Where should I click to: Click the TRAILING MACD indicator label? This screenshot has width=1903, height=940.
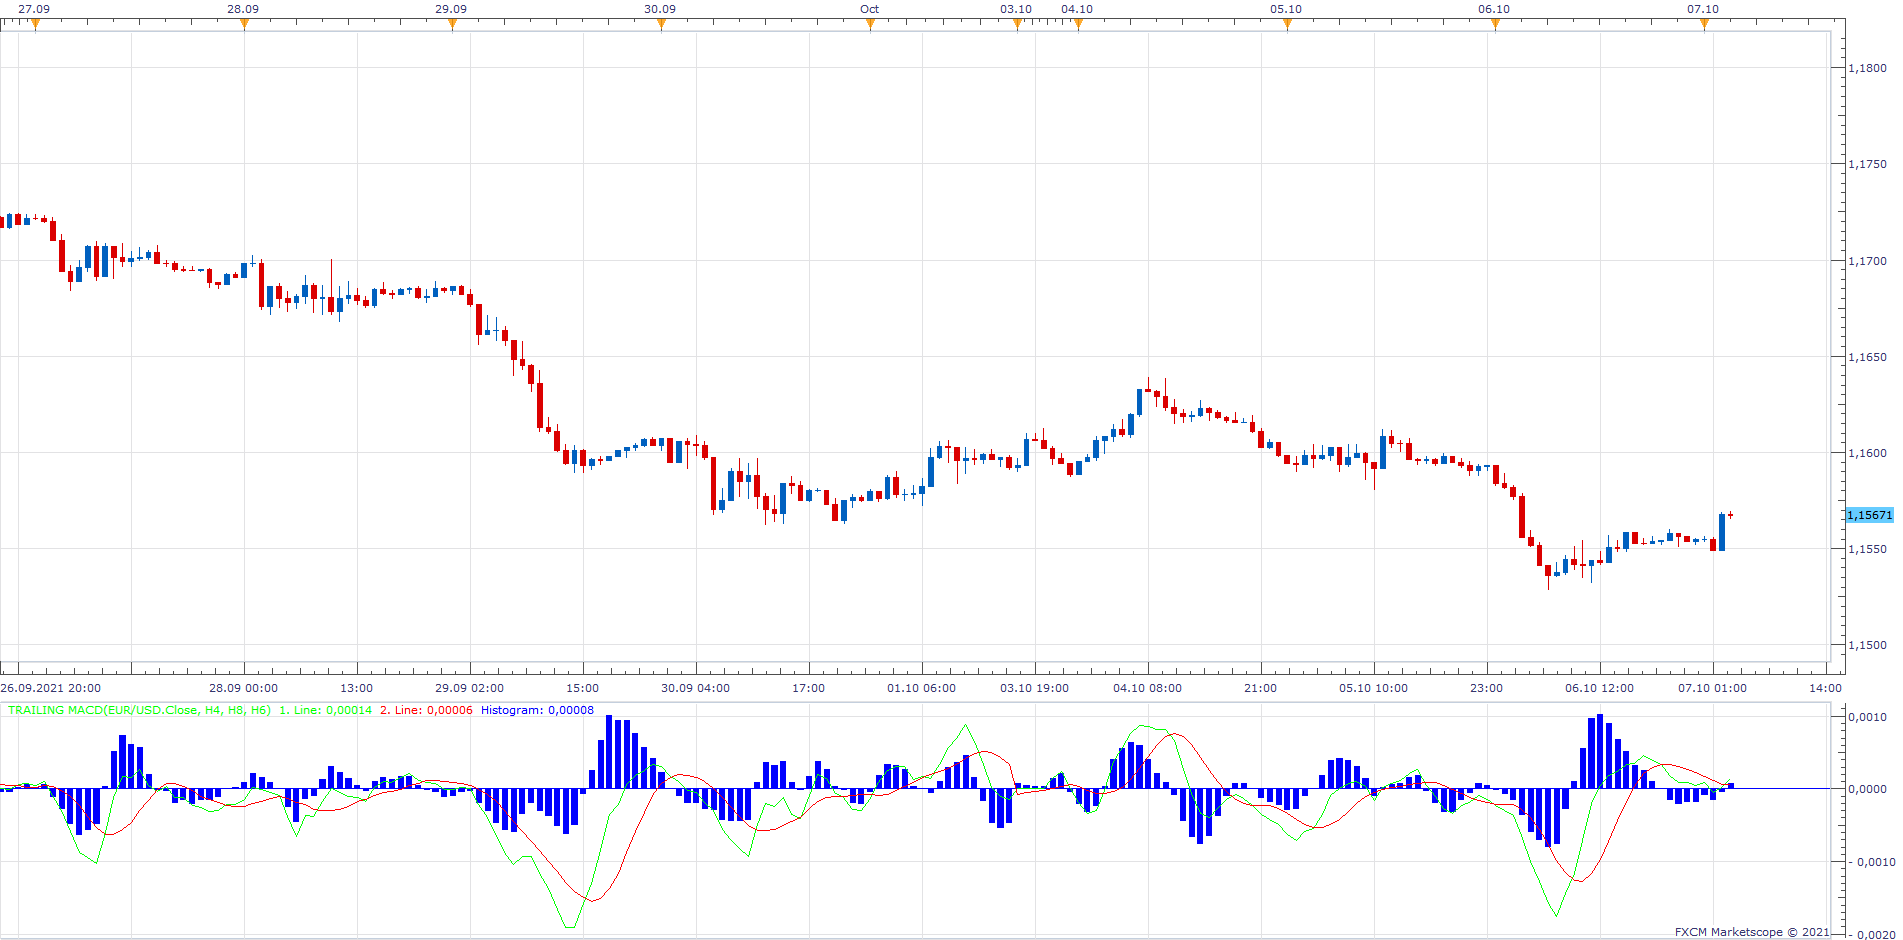(x=139, y=710)
